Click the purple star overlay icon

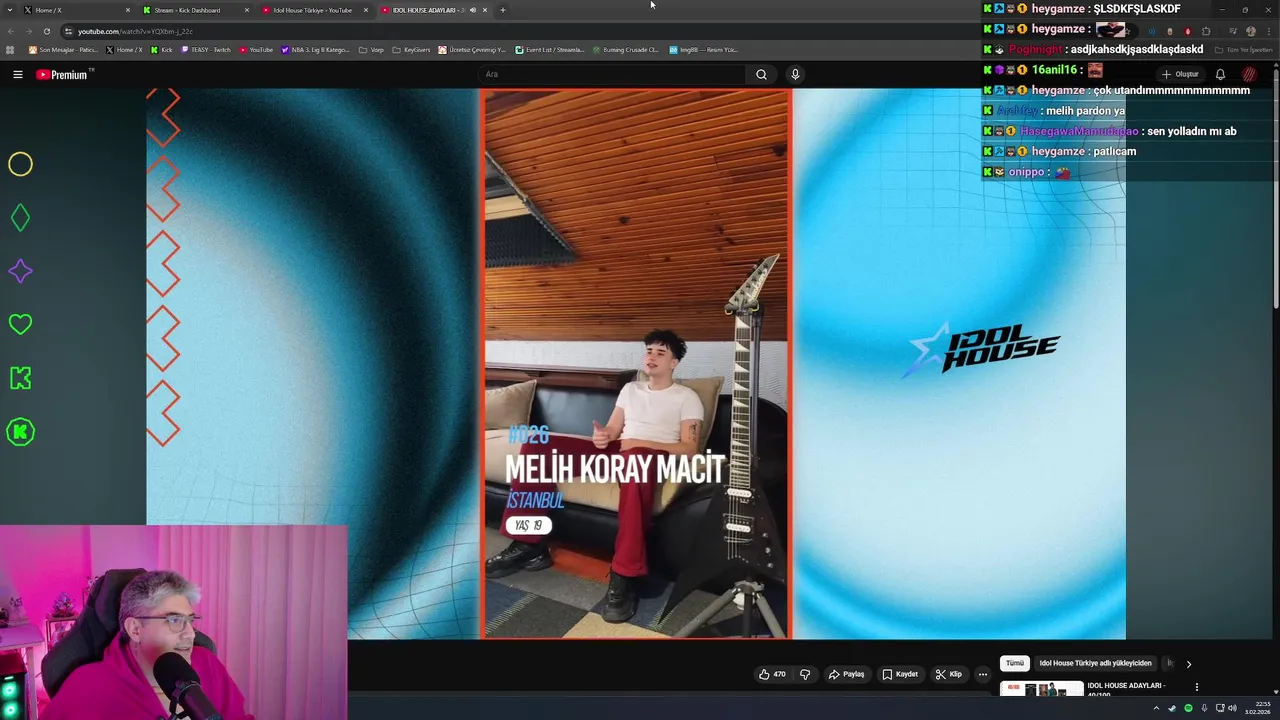coord(20,271)
